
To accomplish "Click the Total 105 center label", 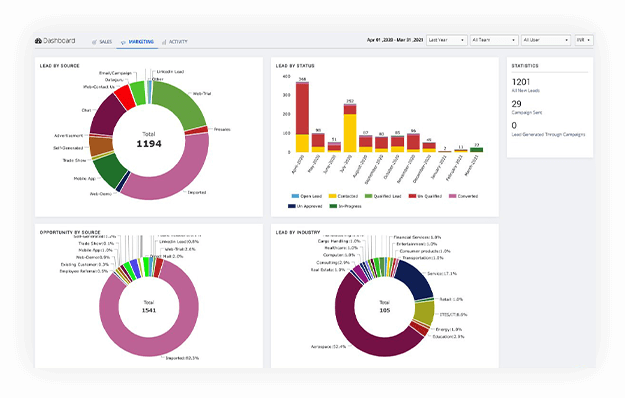I will click(384, 306).
